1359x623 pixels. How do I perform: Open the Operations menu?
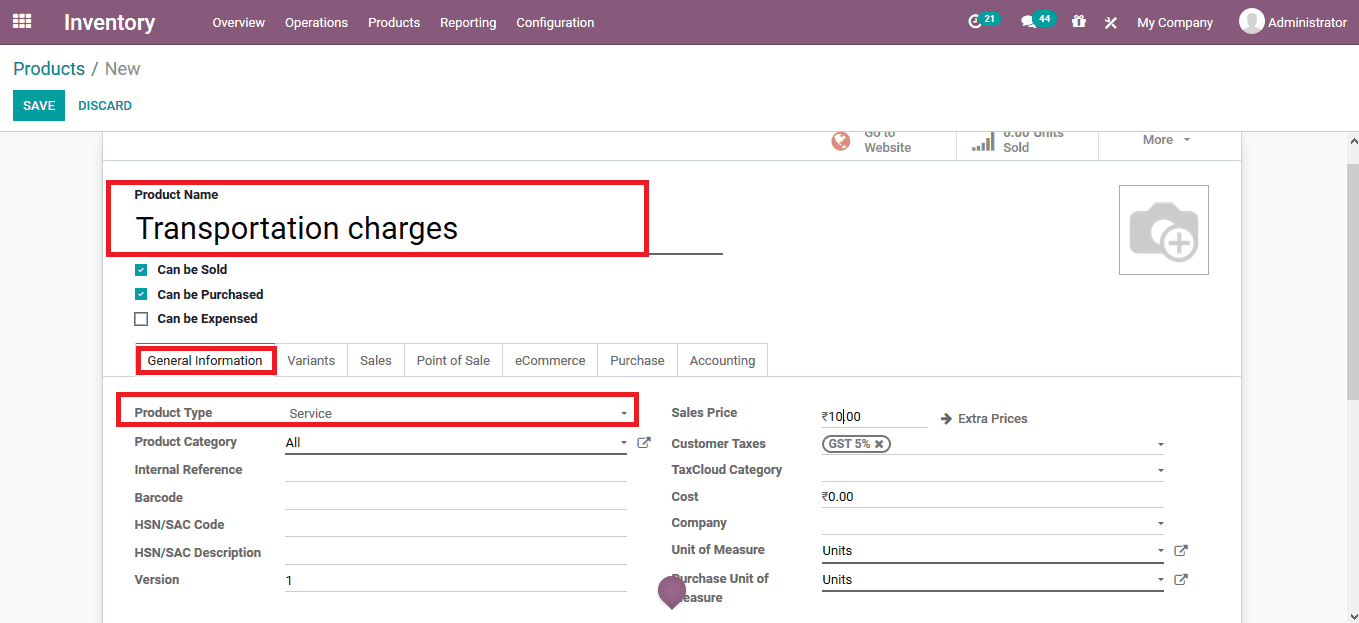coord(316,22)
